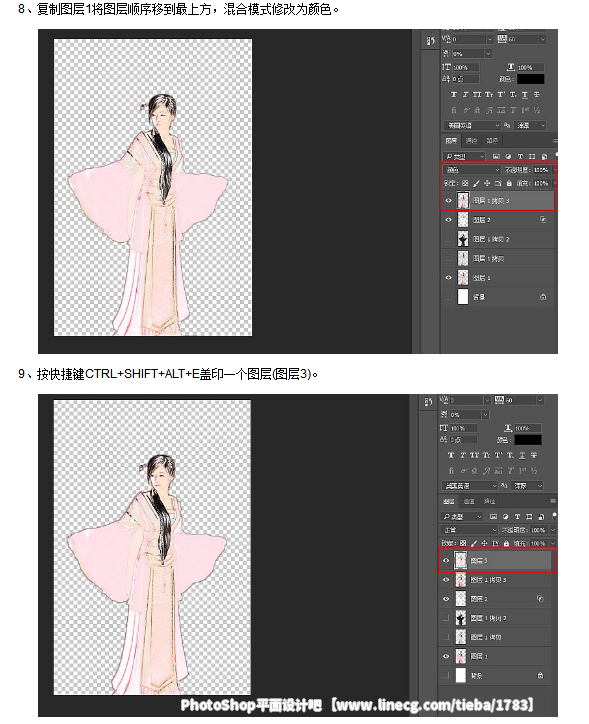Open language dropdown in step 9 Character panel
Screen dimensions: 589x724
point(469,486)
